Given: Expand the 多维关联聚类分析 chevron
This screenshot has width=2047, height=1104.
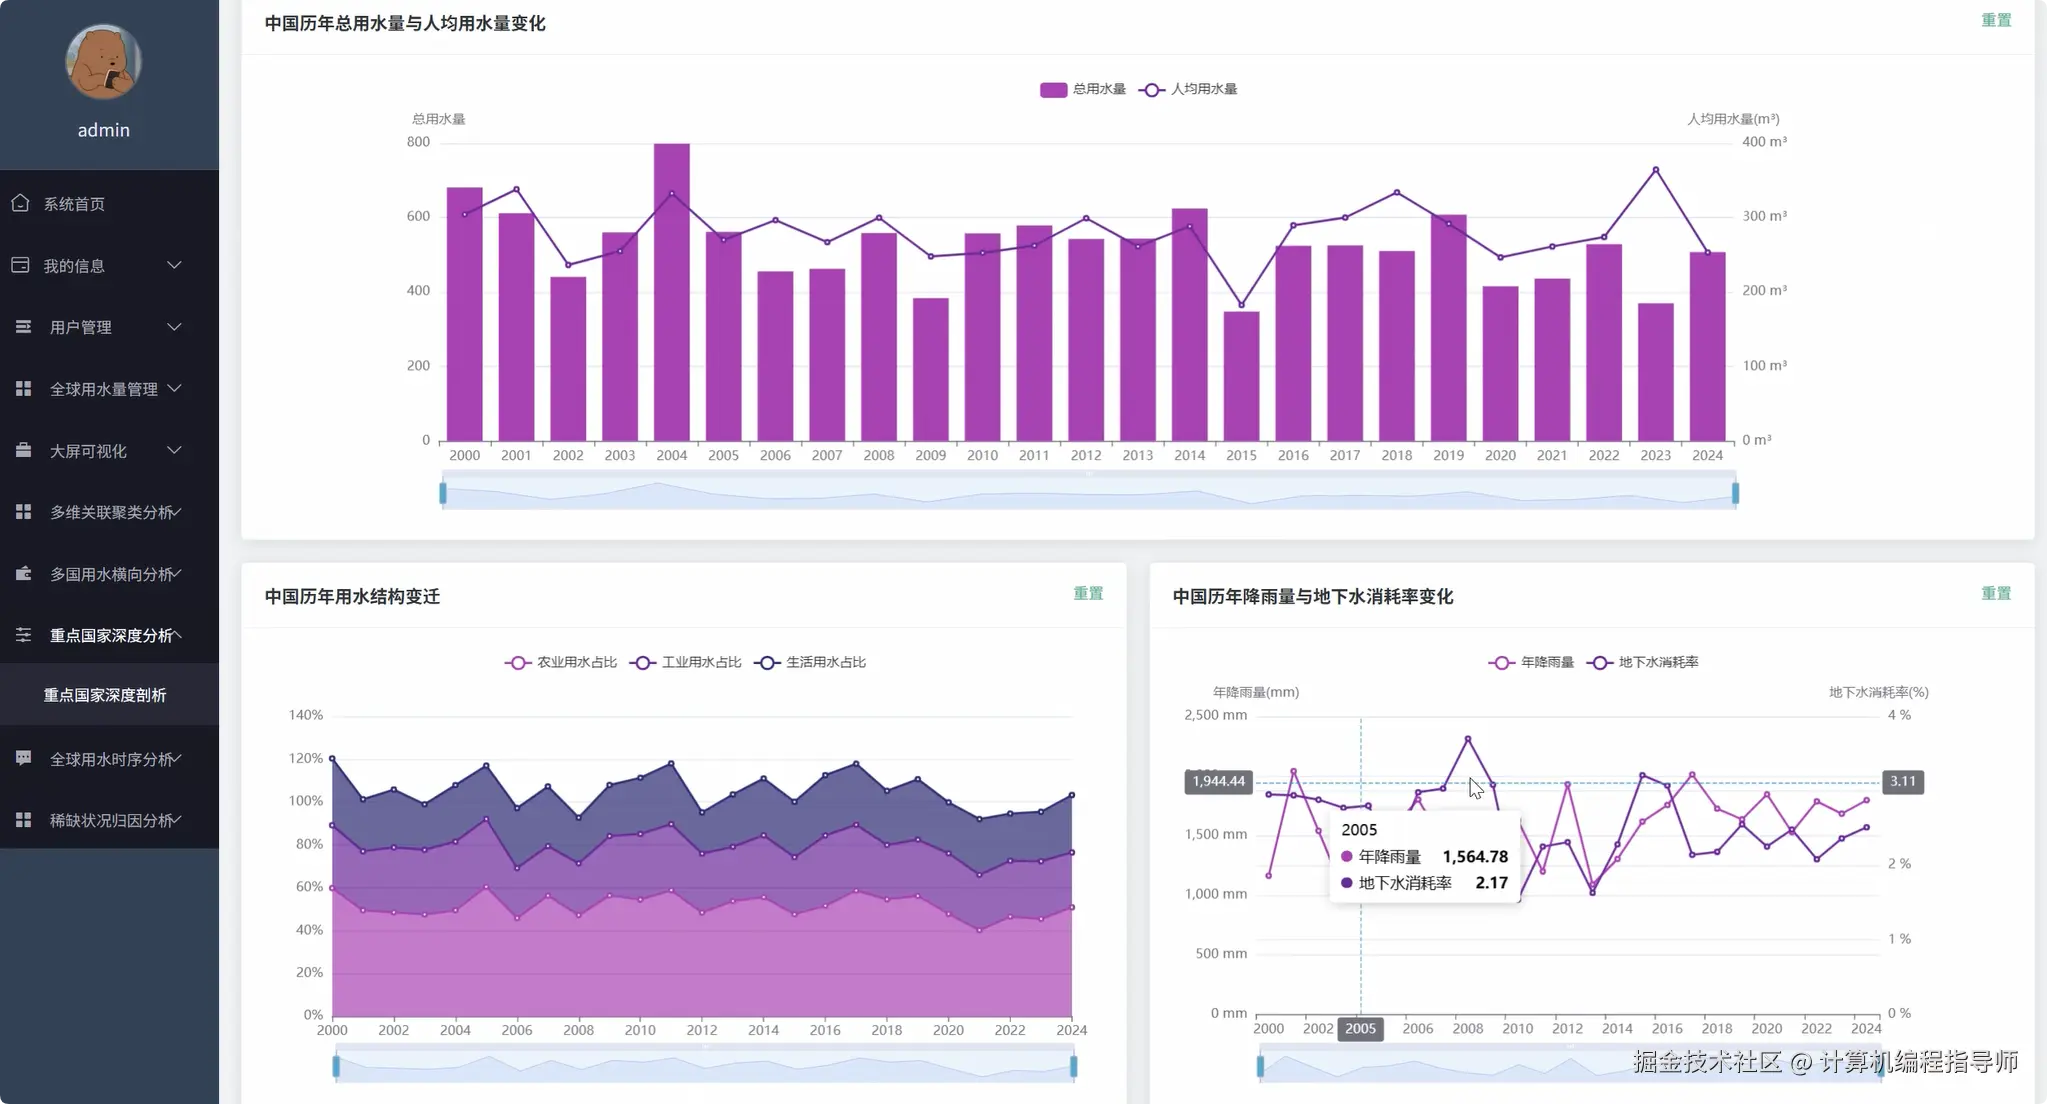Looking at the screenshot, I should coord(177,512).
